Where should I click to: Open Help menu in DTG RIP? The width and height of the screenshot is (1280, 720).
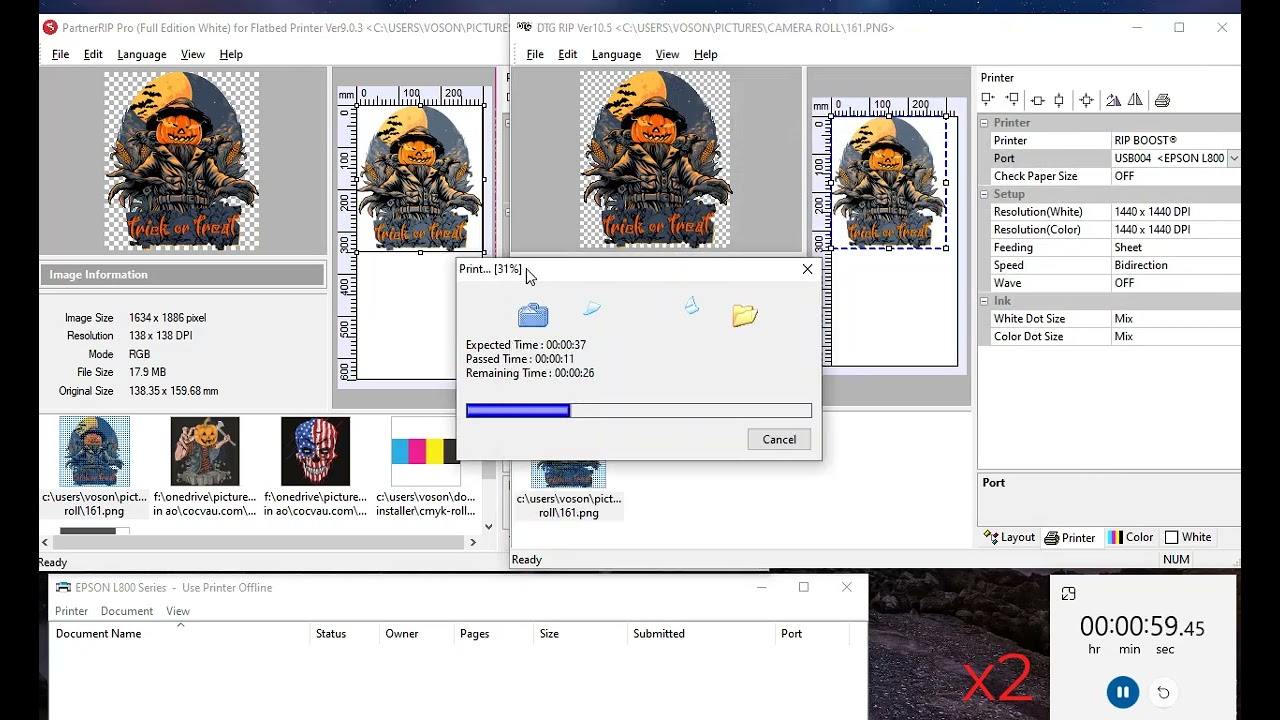[x=705, y=54]
